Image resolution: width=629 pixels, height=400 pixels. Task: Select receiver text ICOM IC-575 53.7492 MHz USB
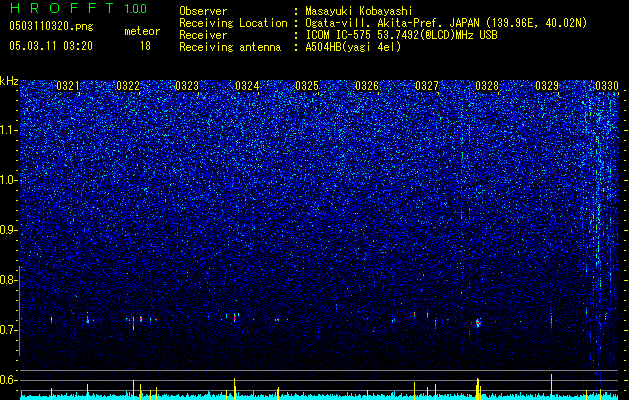pyautogui.click(x=402, y=35)
